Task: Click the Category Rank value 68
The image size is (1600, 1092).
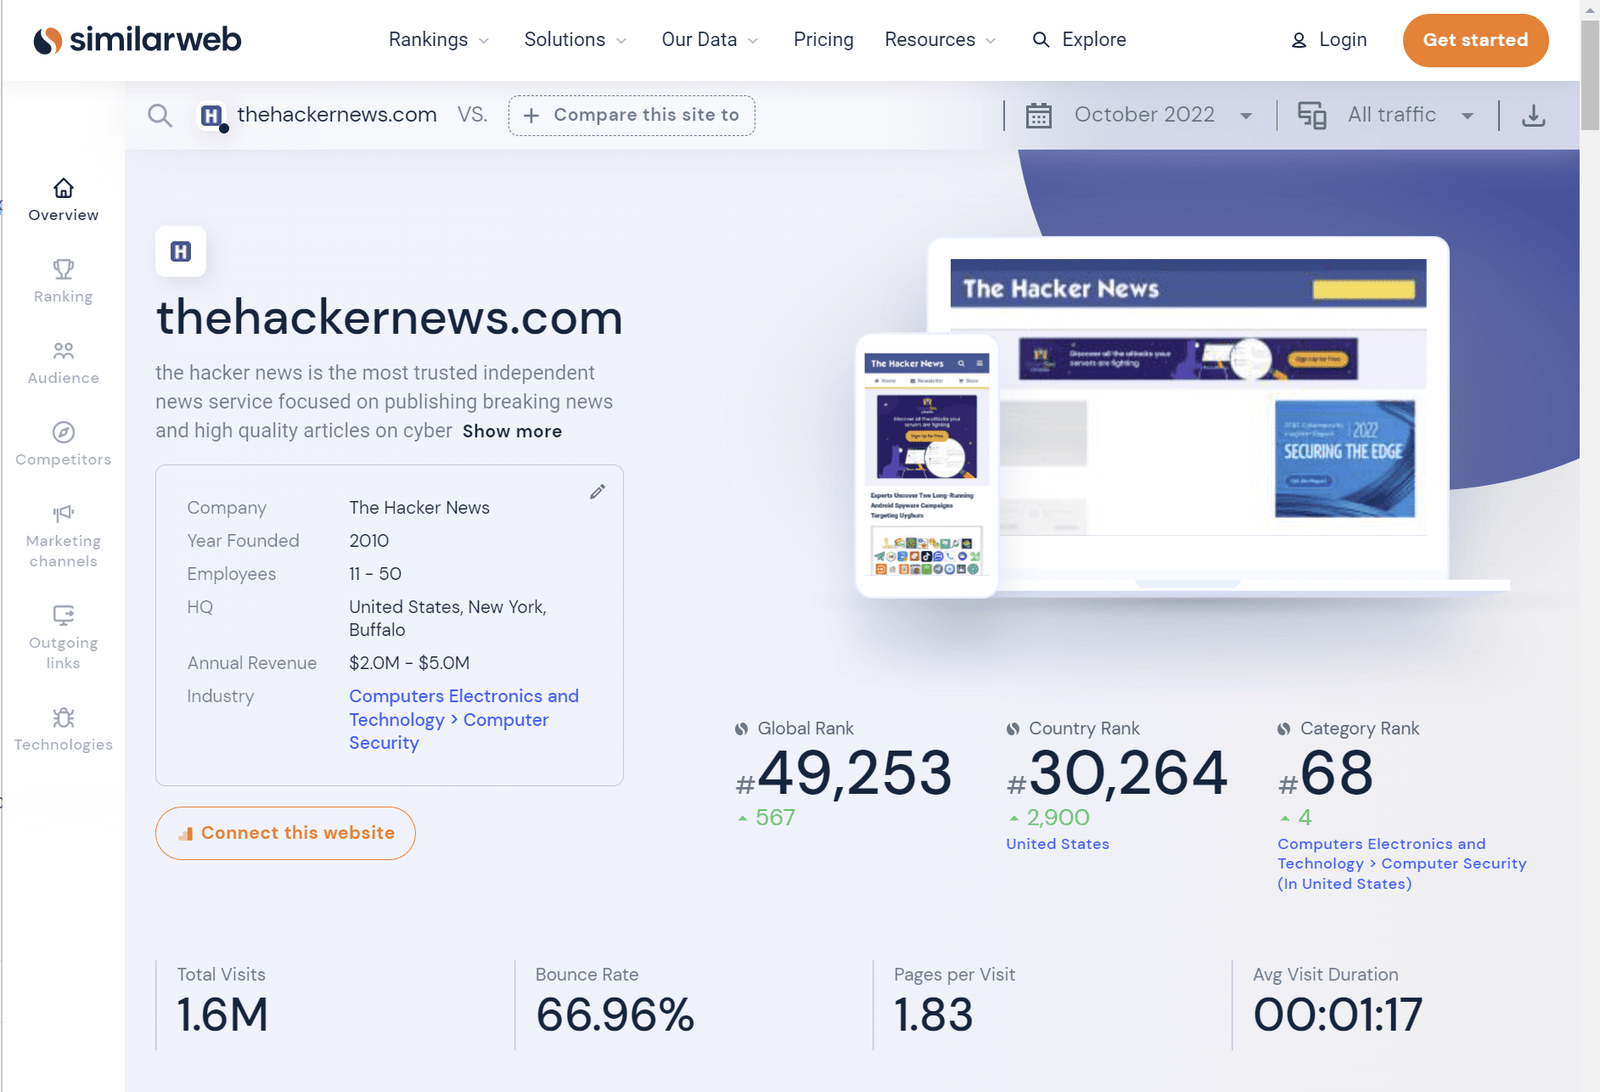Action: pos(1337,773)
